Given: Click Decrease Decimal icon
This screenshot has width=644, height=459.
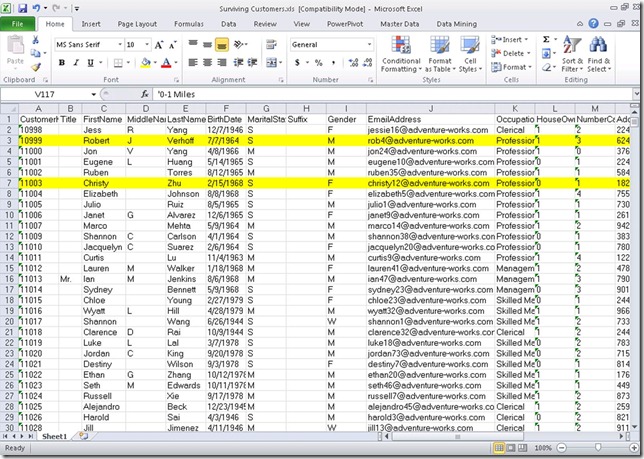Looking at the screenshot, I should point(368,63).
